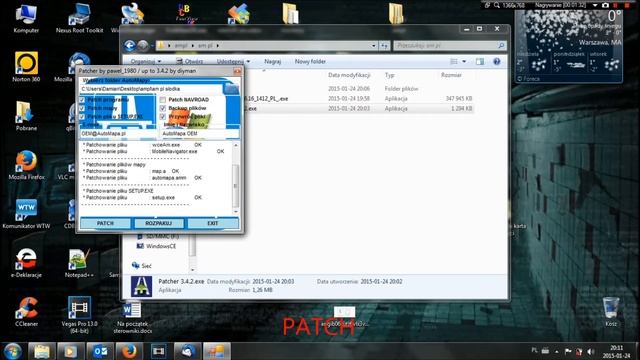Toggle the Patch programu checkbox
The width and height of the screenshot is (640, 360).
pos(82,100)
